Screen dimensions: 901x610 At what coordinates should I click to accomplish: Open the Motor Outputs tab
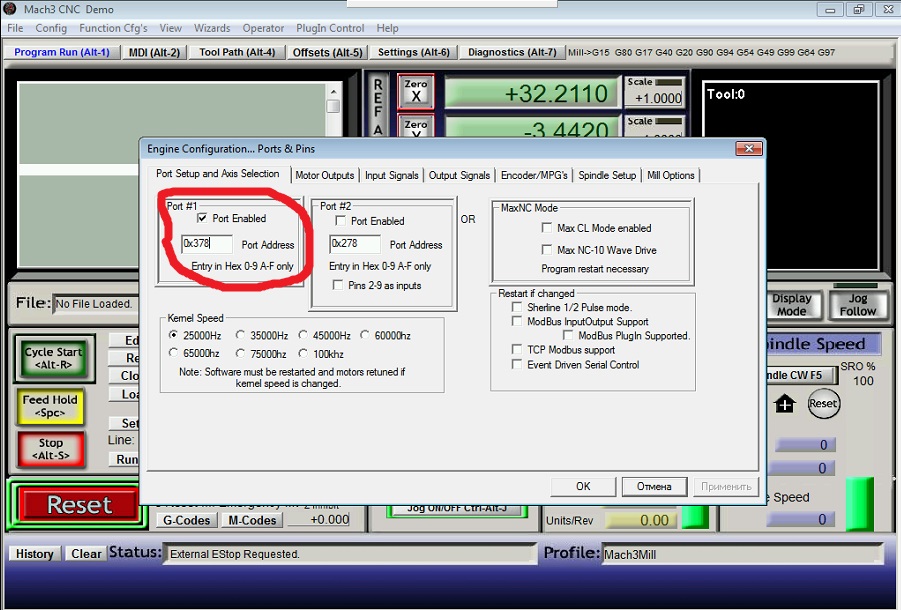[325, 175]
